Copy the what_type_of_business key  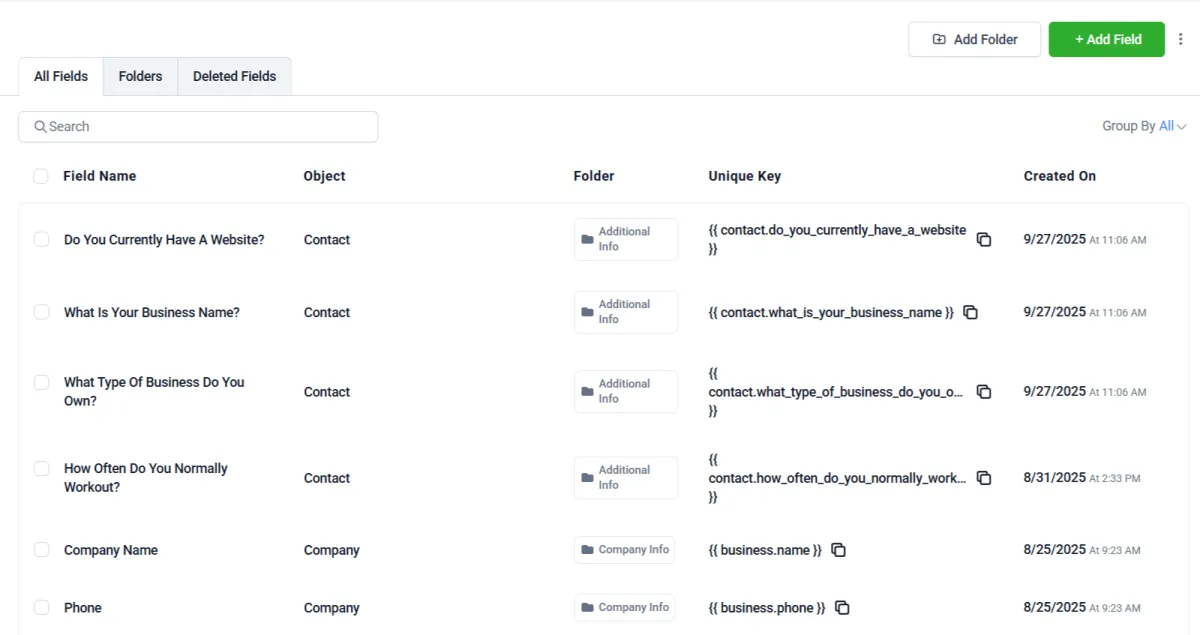tap(984, 392)
